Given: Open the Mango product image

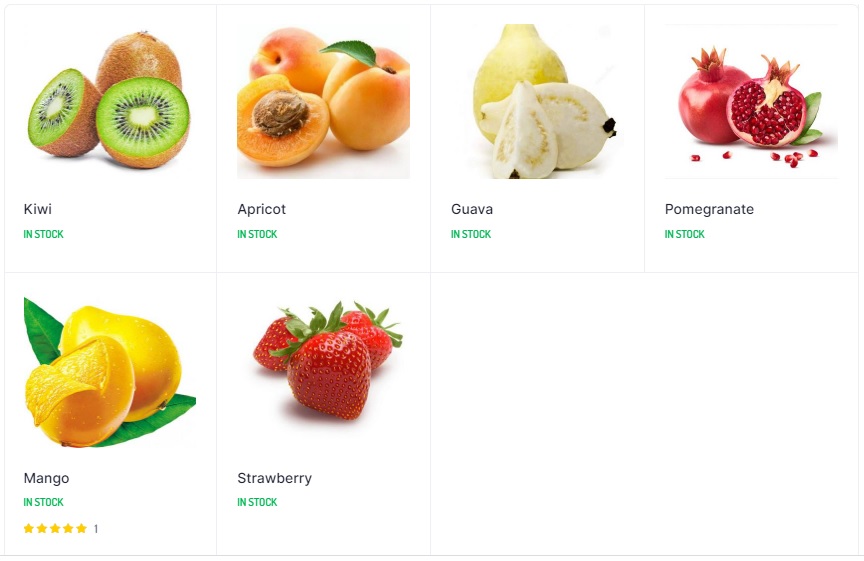Looking at the screenshot, I should tap(110, 371).
